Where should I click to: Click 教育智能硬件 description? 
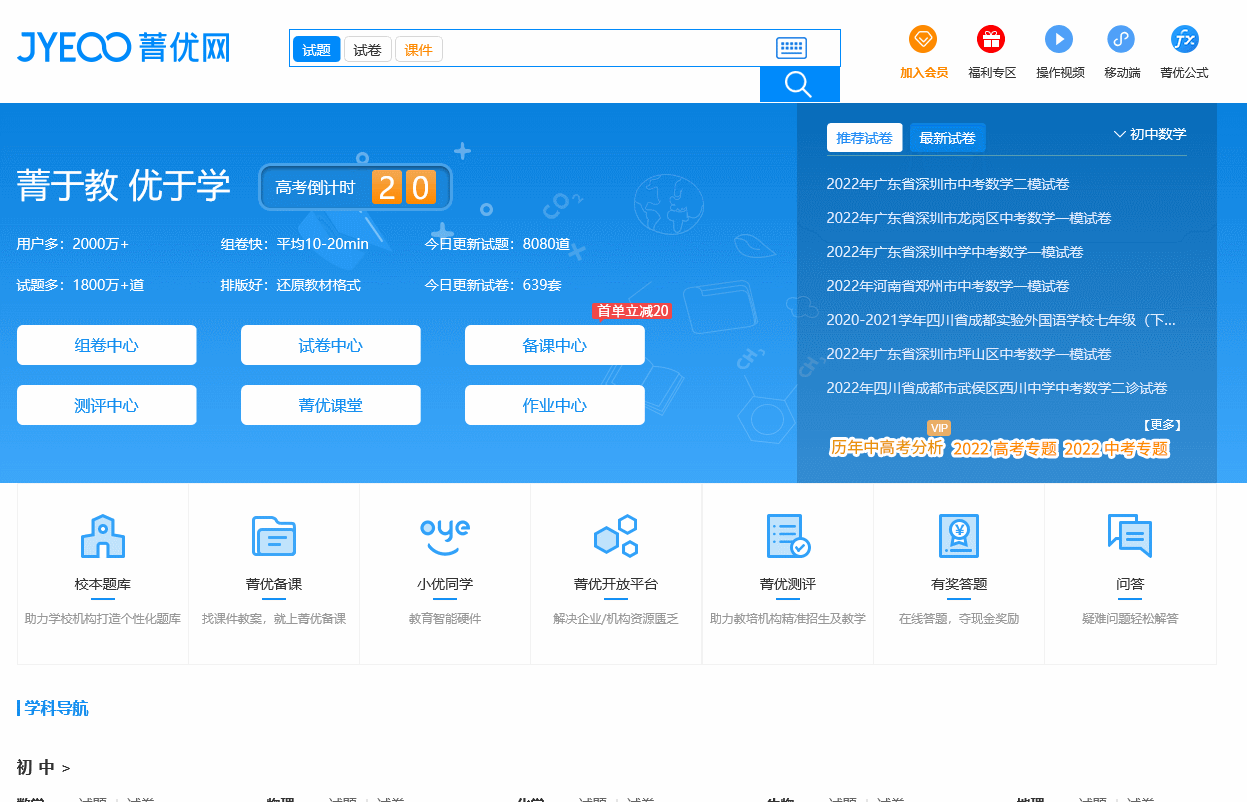(445, 619)
